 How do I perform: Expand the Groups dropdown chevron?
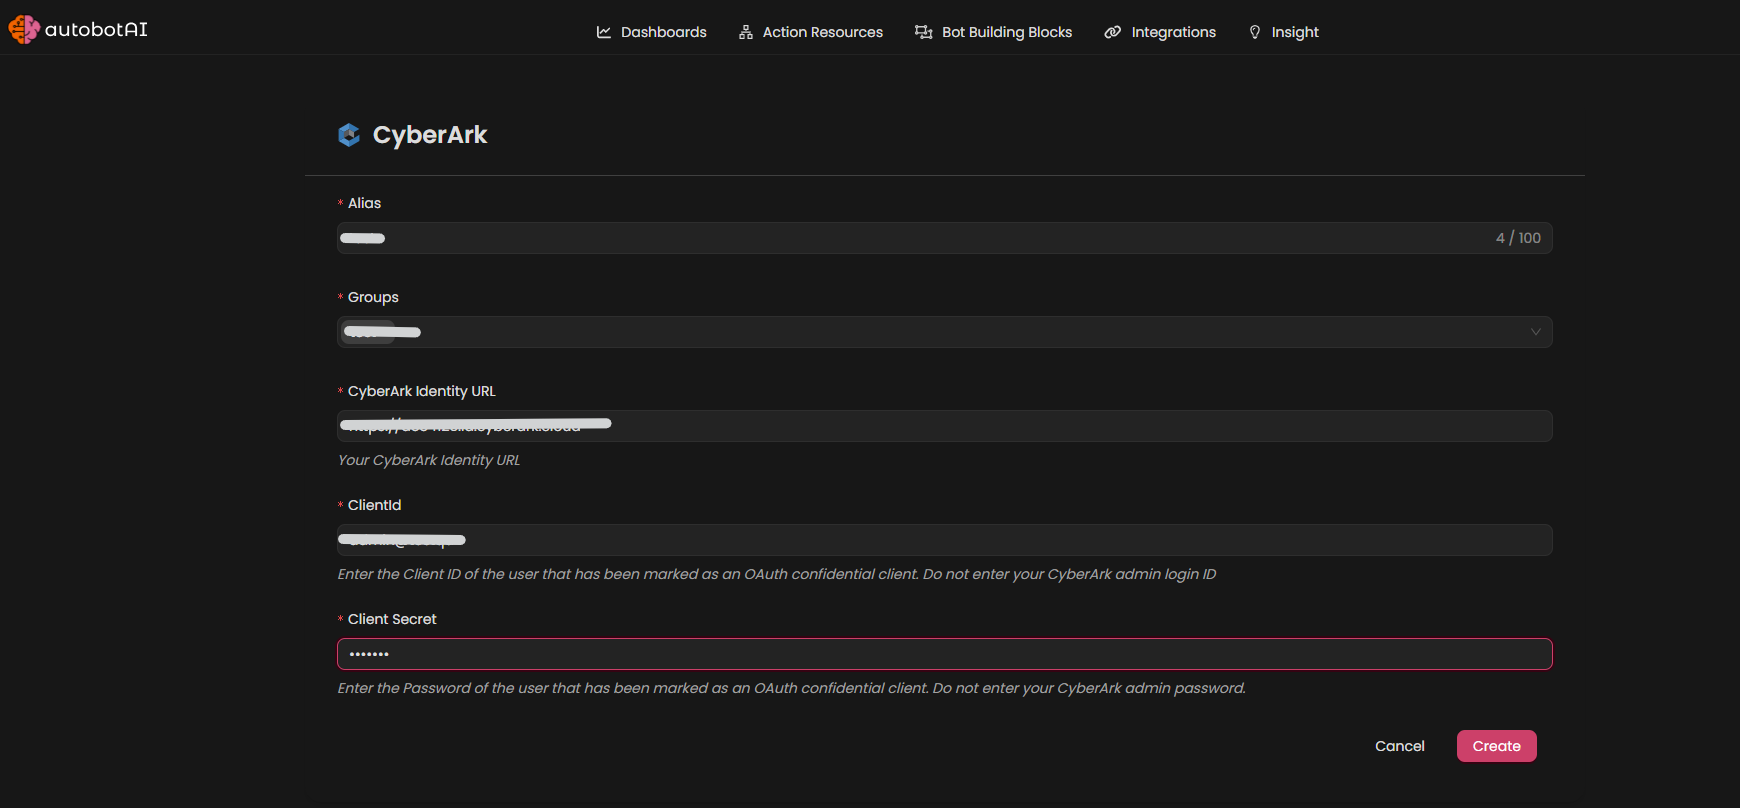[1535, 332]
